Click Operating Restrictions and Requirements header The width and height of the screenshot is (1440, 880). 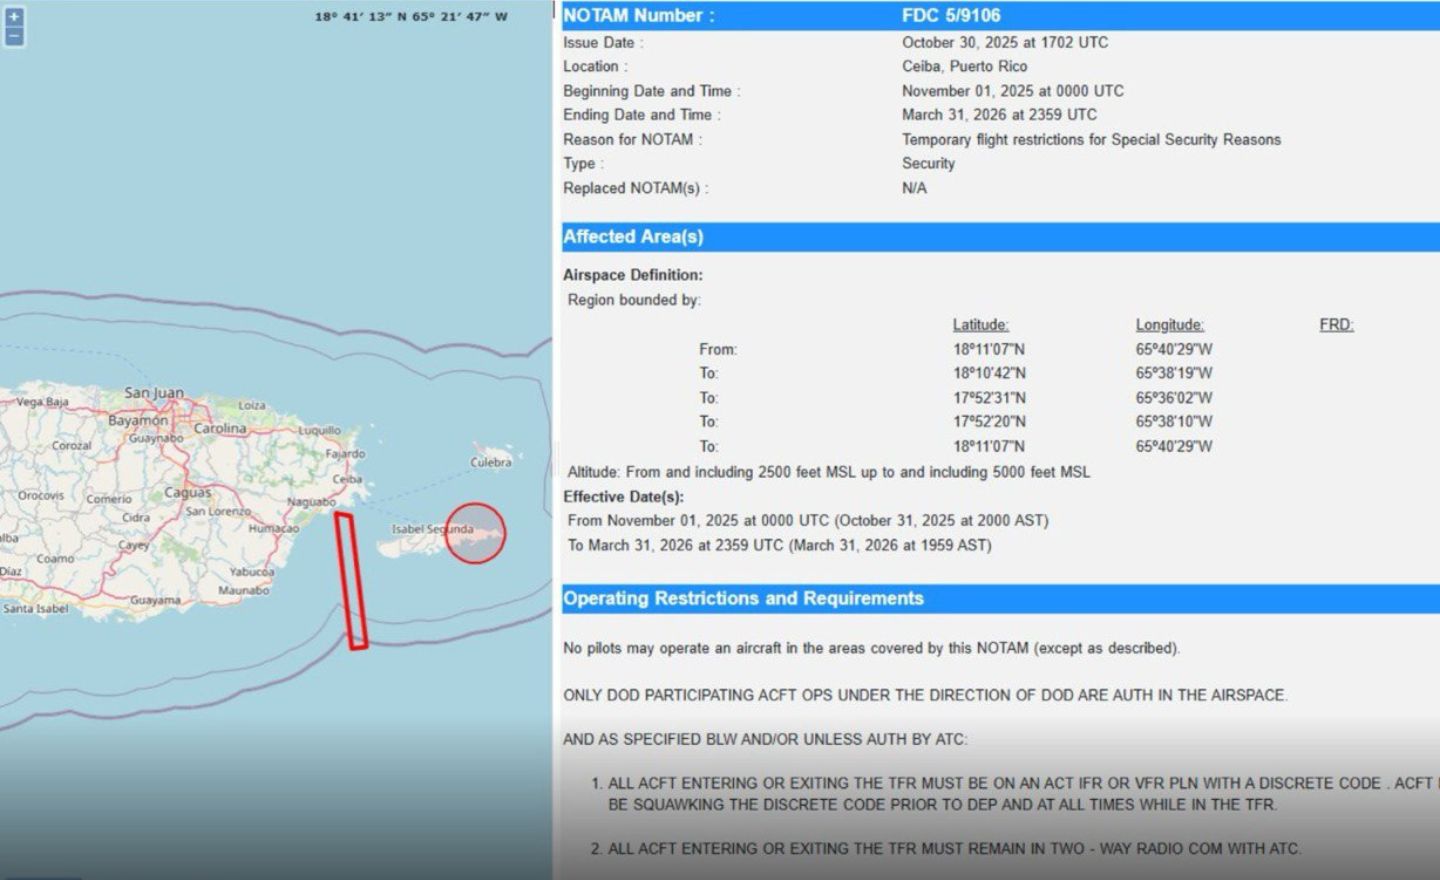743,599
